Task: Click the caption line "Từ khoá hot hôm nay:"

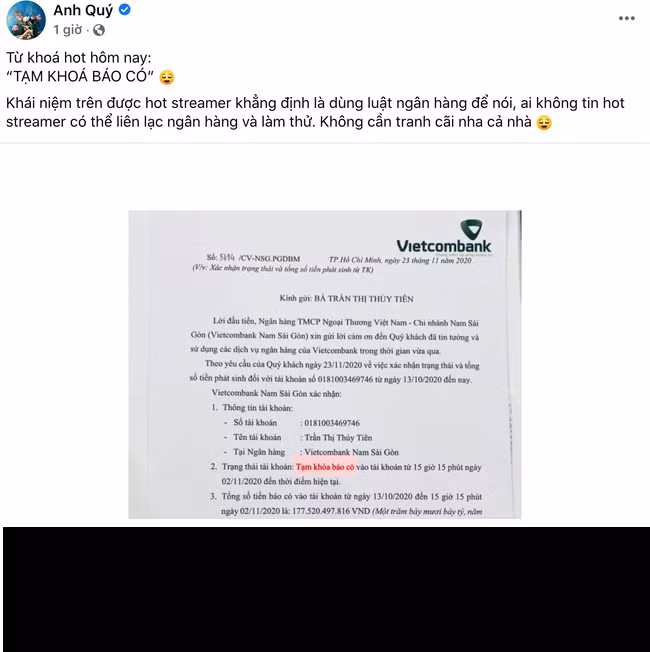Action: (x=79, y=57)
